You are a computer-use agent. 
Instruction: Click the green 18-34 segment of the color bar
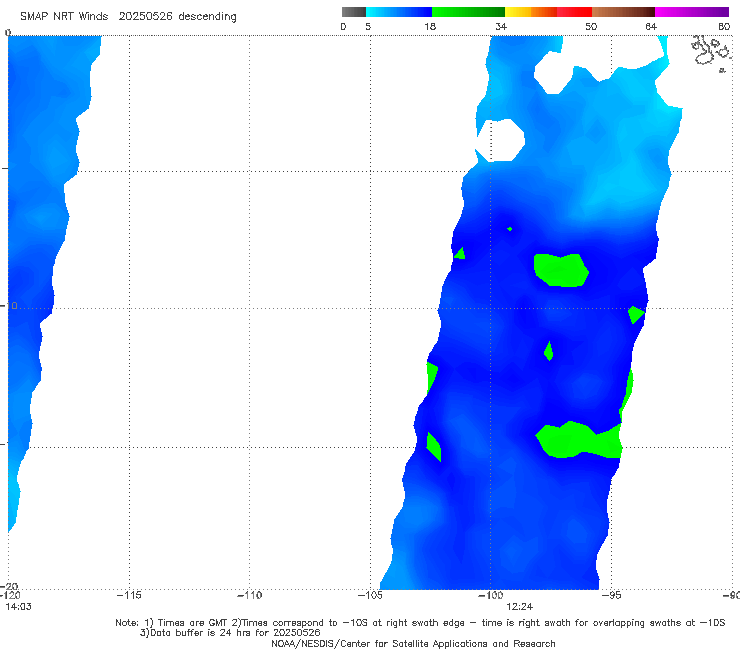tap(468, 12)
